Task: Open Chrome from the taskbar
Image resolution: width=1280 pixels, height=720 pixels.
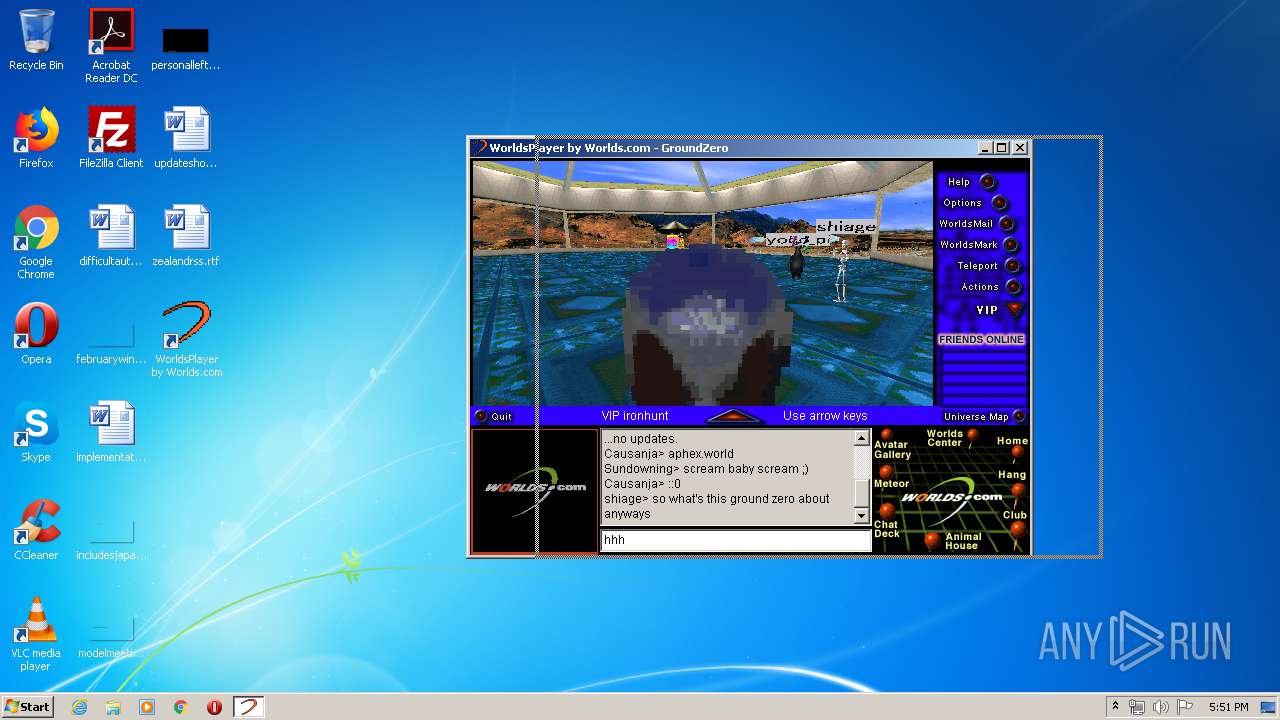Action: tap(181, 707)
